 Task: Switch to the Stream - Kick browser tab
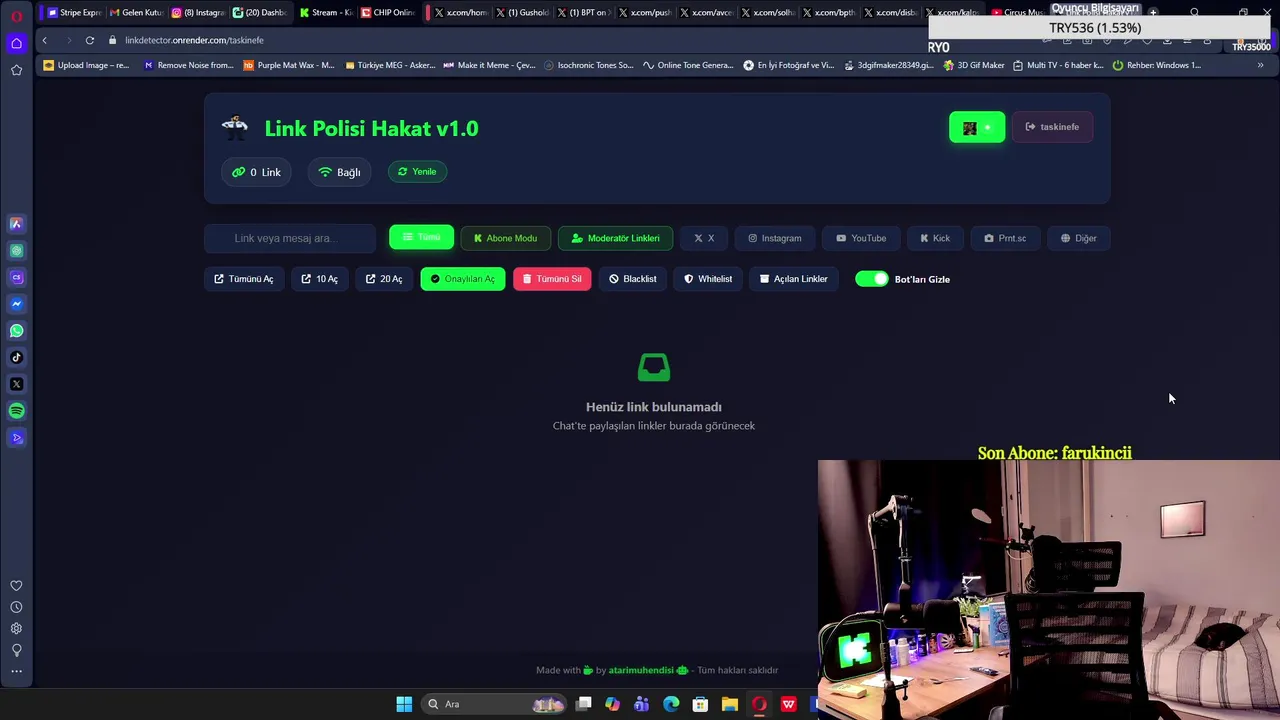click(x=326, y=12)
